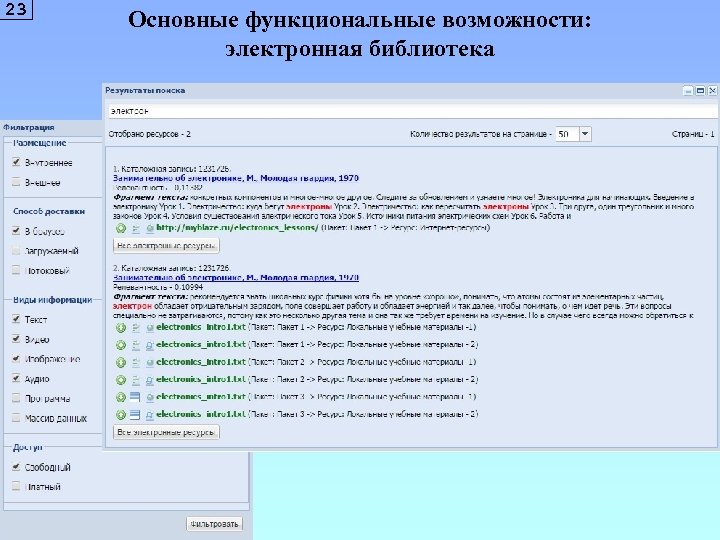The height and width of the screenshot is (540, 720).
Task: Check the Потоковый delivery option
Action: point(16,270)
